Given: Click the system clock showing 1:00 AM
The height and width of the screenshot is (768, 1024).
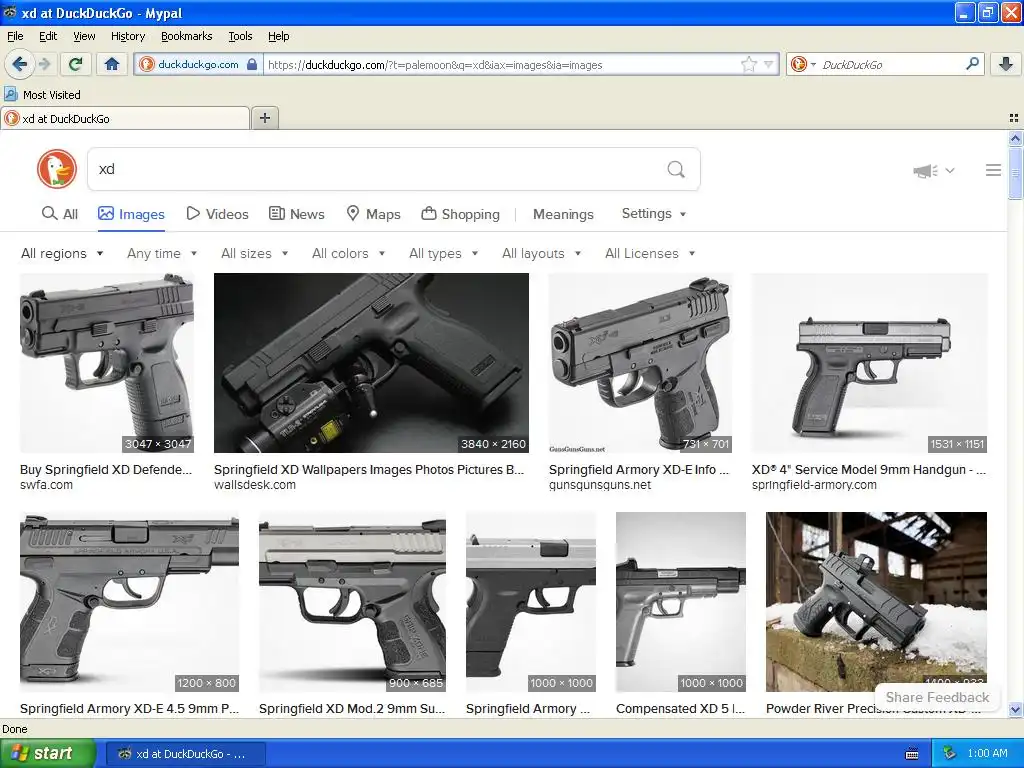Looking at the screenshot, I should [987, 753].
